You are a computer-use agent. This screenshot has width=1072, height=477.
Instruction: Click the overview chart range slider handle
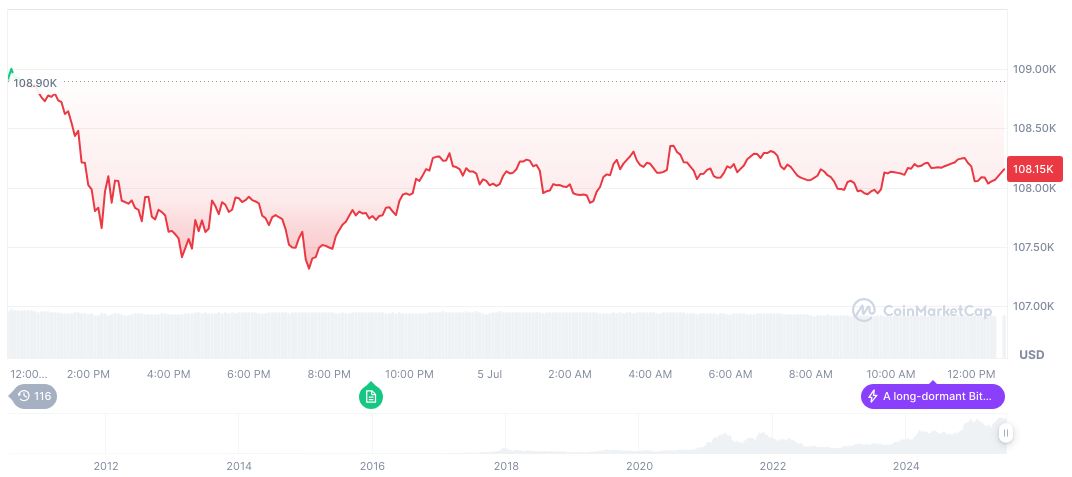tap(1005, 433)
